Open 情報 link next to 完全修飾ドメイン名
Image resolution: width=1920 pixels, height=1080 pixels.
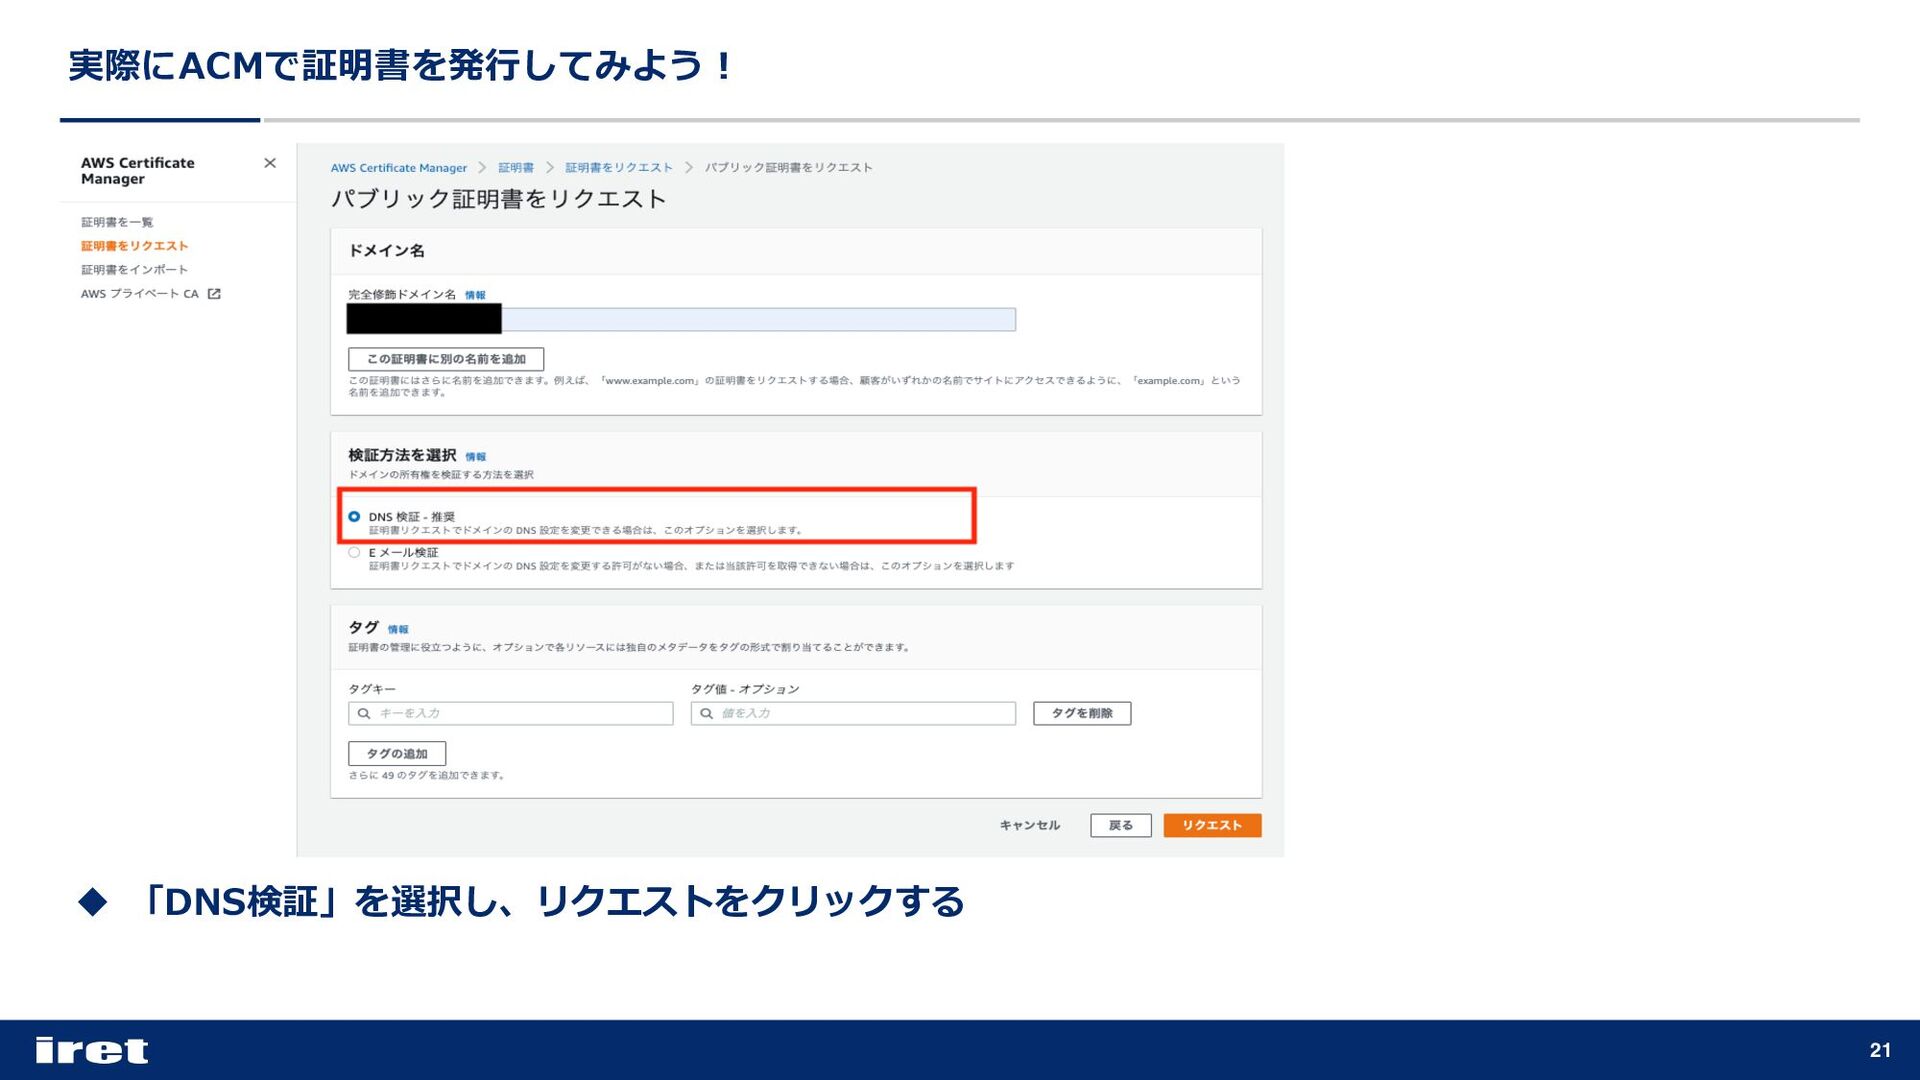pyautogui.click(x=475, y=295)
